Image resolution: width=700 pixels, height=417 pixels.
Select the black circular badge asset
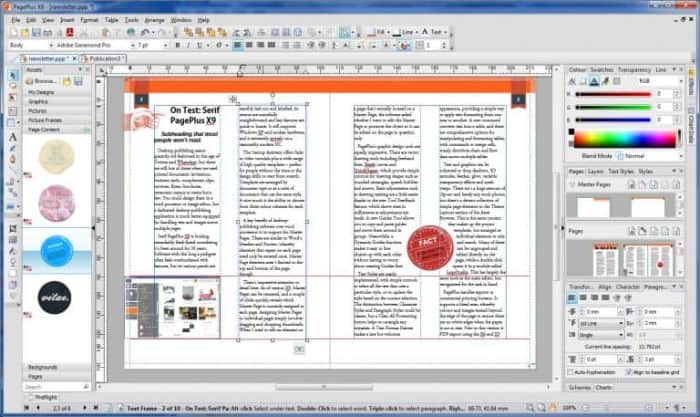tap(54, 298)
